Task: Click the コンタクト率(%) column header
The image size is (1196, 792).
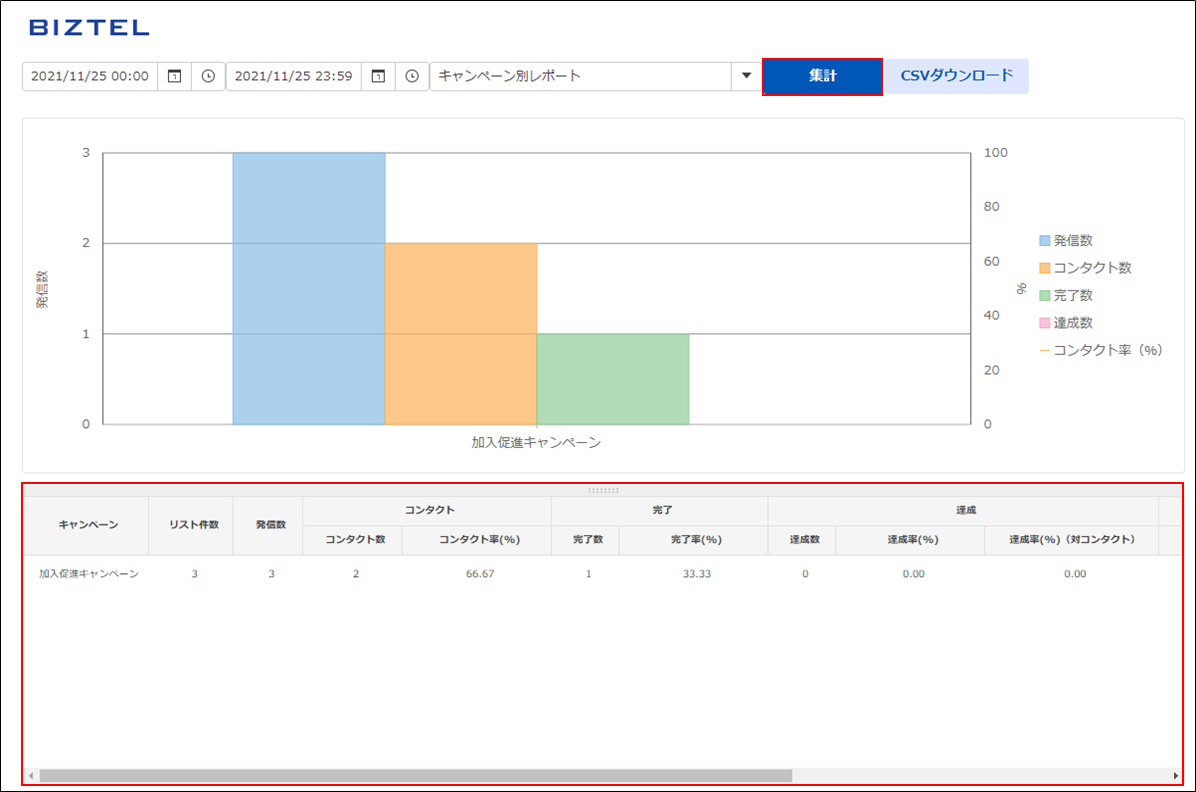Action: click(477, 540)
